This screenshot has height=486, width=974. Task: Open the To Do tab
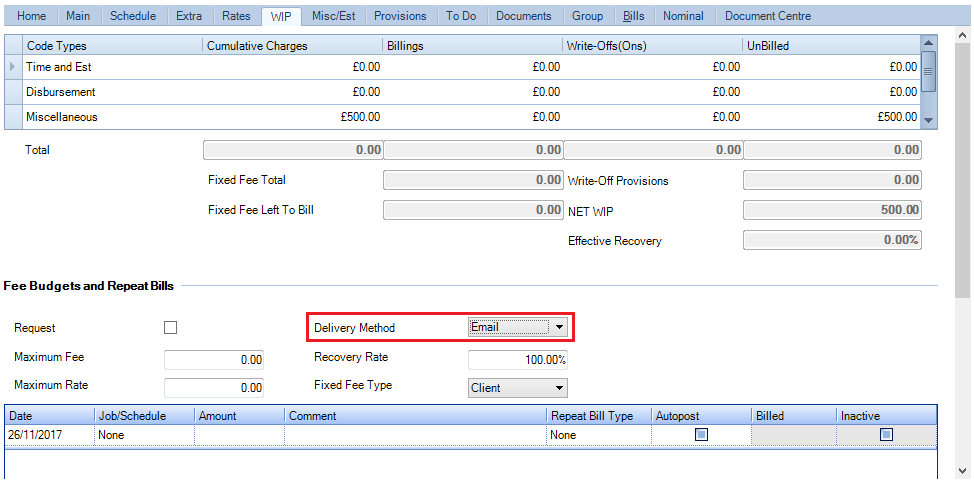point(461,16)
